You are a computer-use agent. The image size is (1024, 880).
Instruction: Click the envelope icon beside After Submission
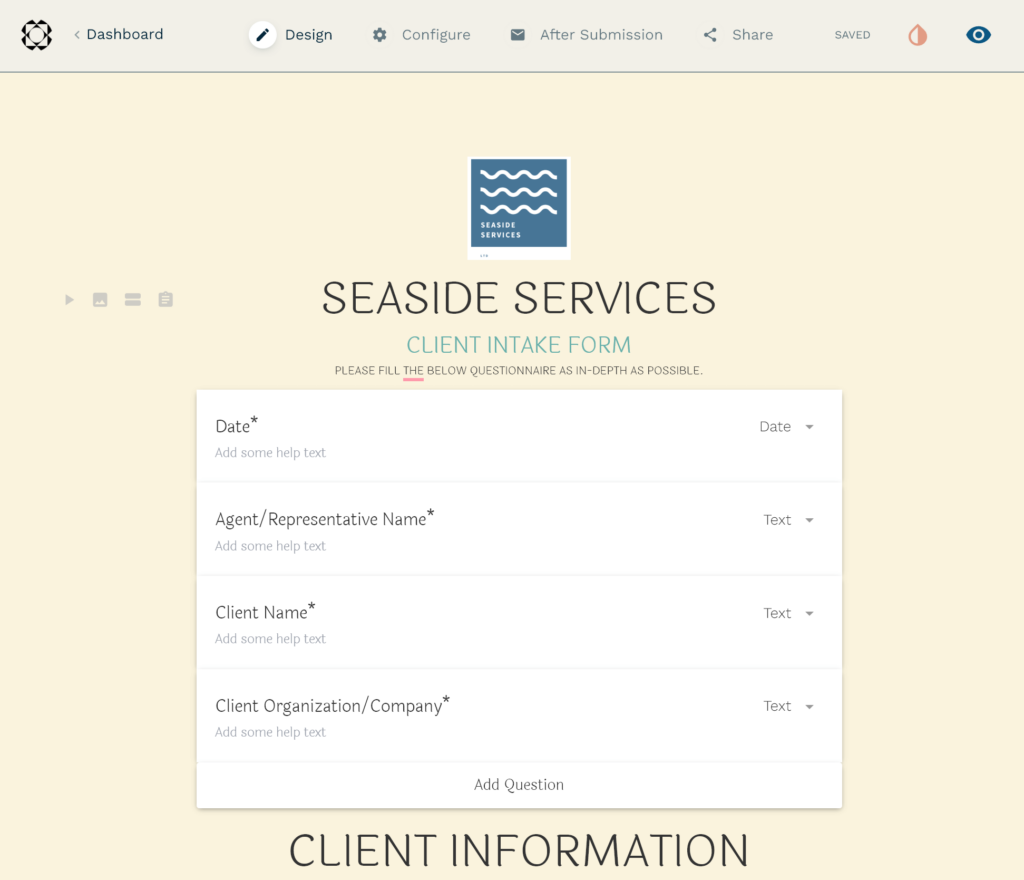click(517, 33)
